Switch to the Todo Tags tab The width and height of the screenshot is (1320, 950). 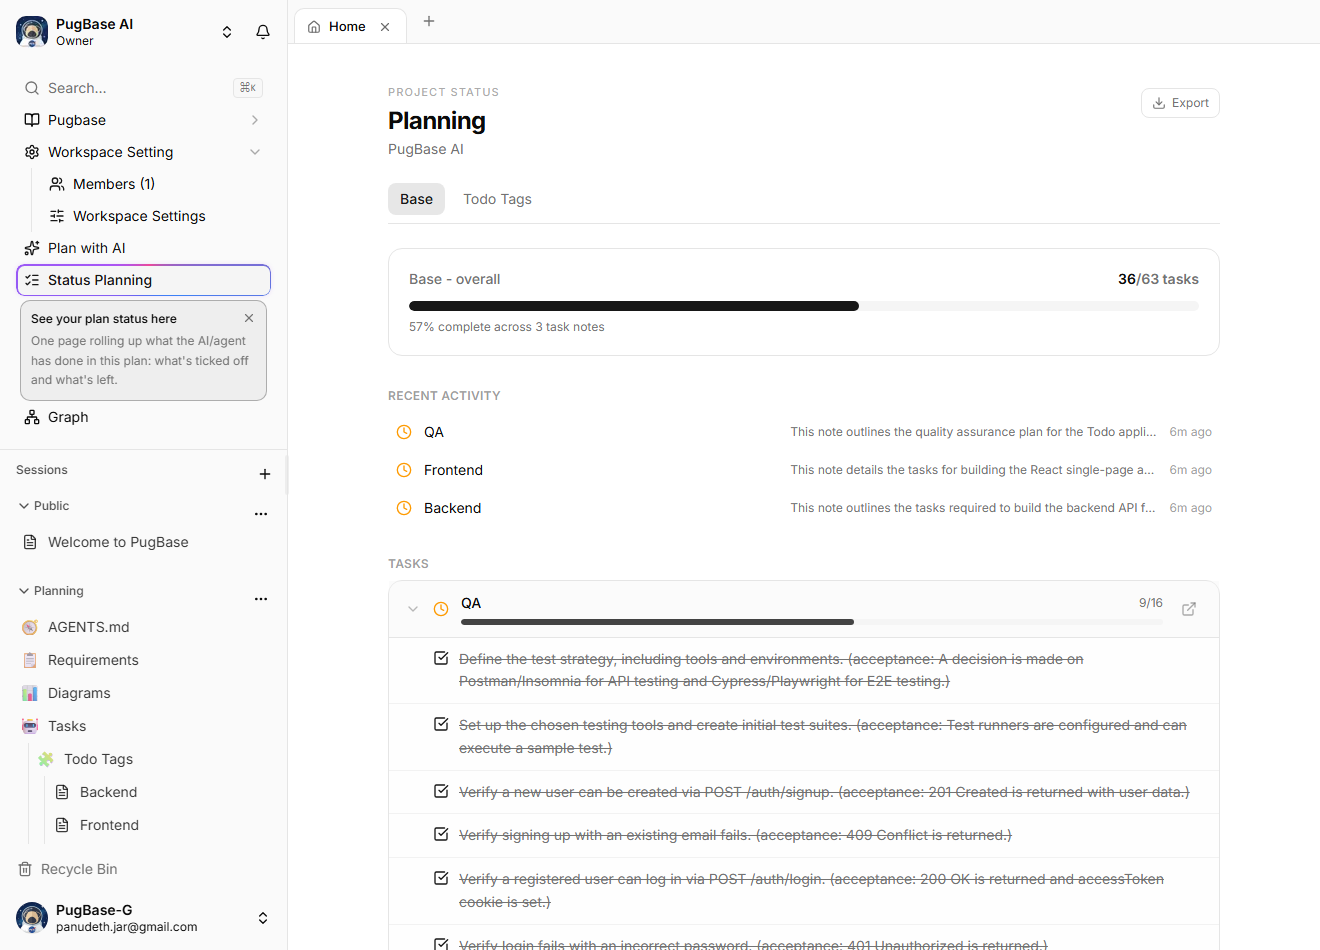coord(497,199)
